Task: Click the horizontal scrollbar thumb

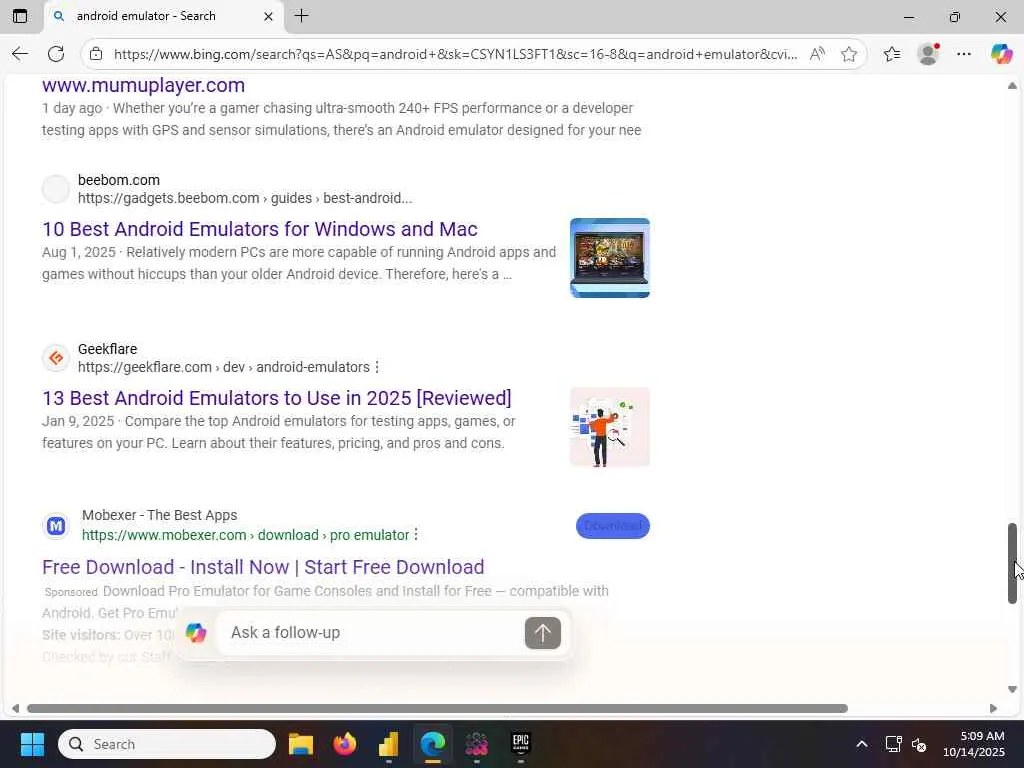Action: [437, 709]
